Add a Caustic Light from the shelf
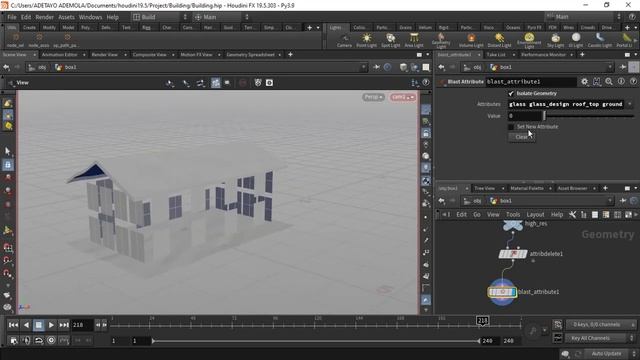Screen dimensions: 640x360 point(600,40)
